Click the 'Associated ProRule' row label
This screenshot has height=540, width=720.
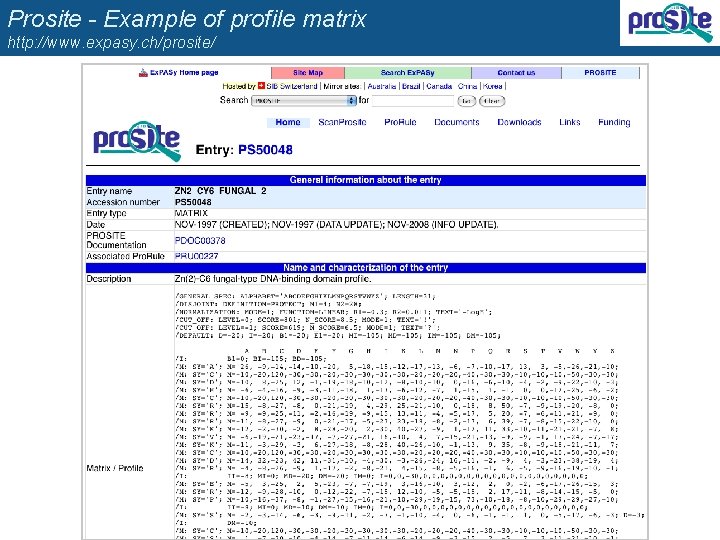126,256
